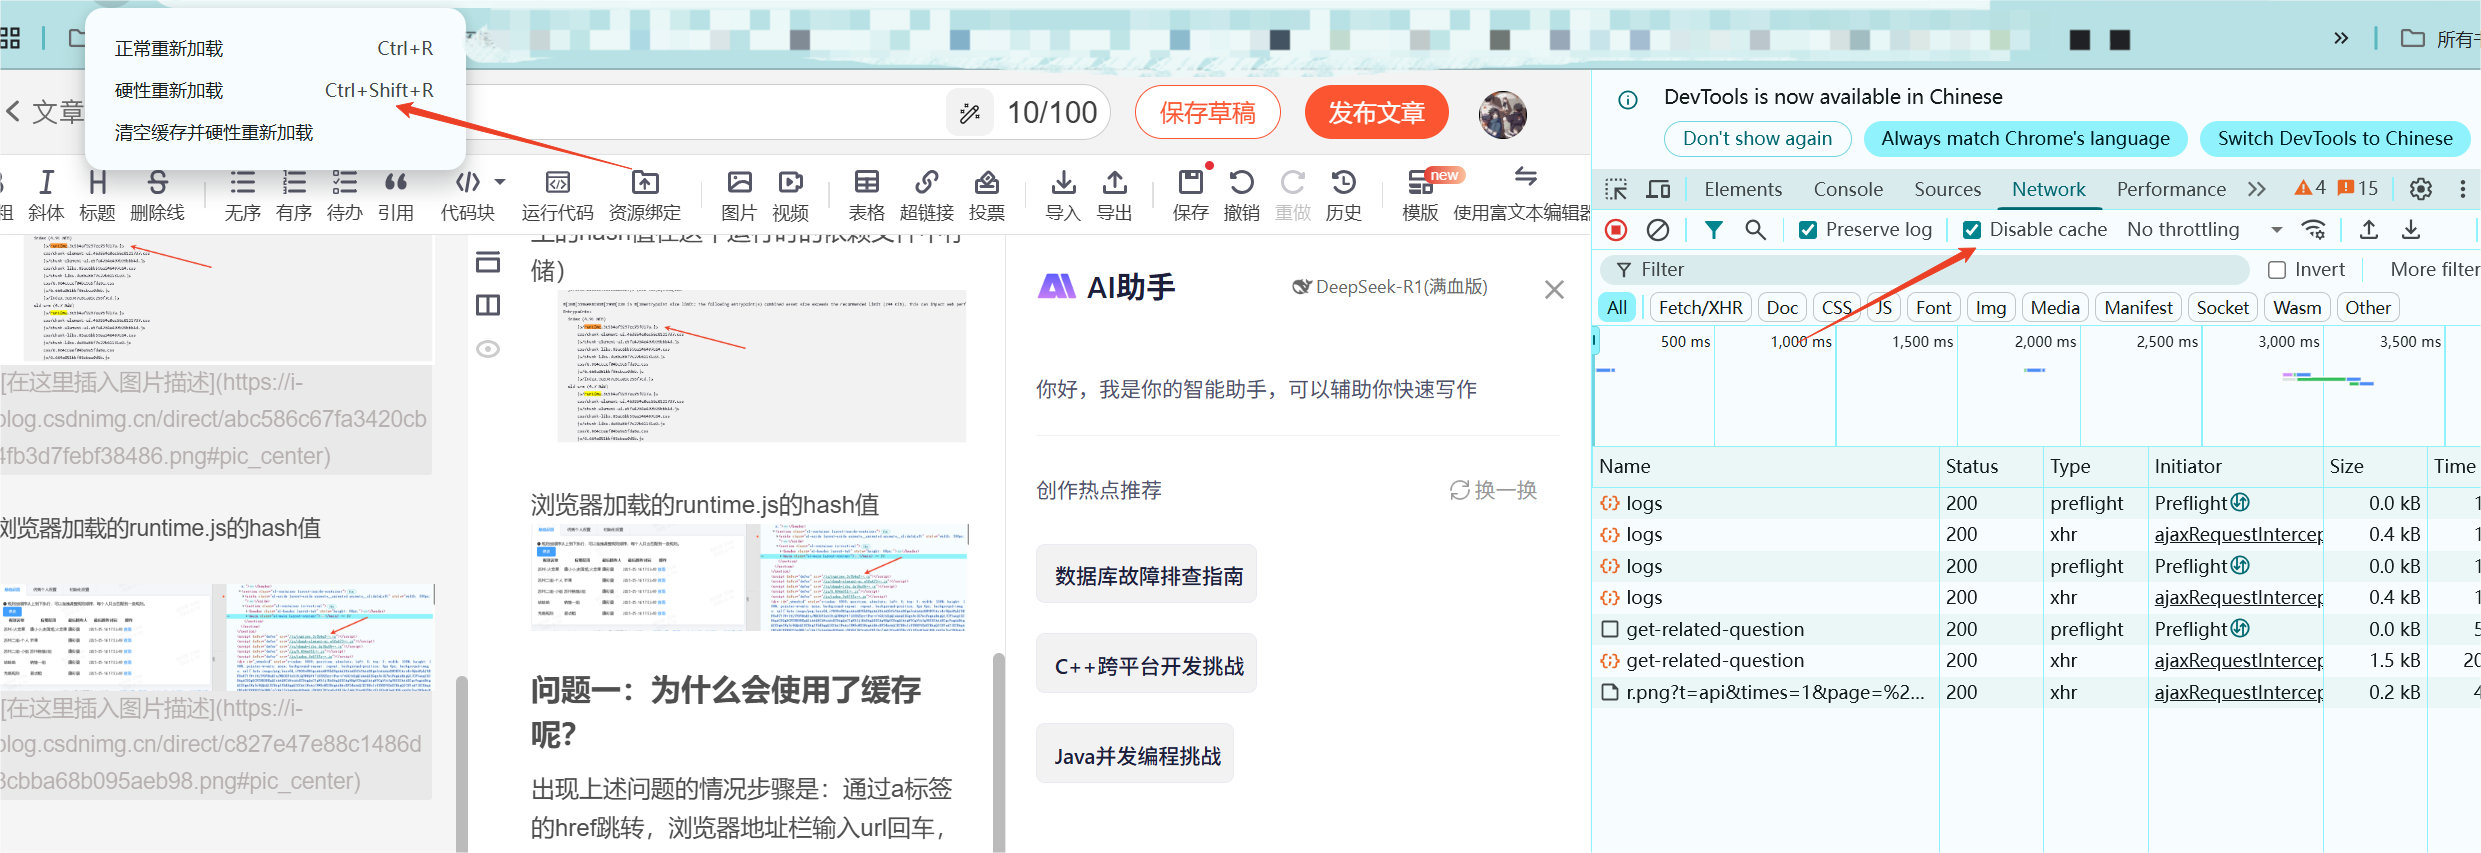Toggle DevTools device toolbar icon
Screen dimensions: 2481x853
[x=1658, y=189]
